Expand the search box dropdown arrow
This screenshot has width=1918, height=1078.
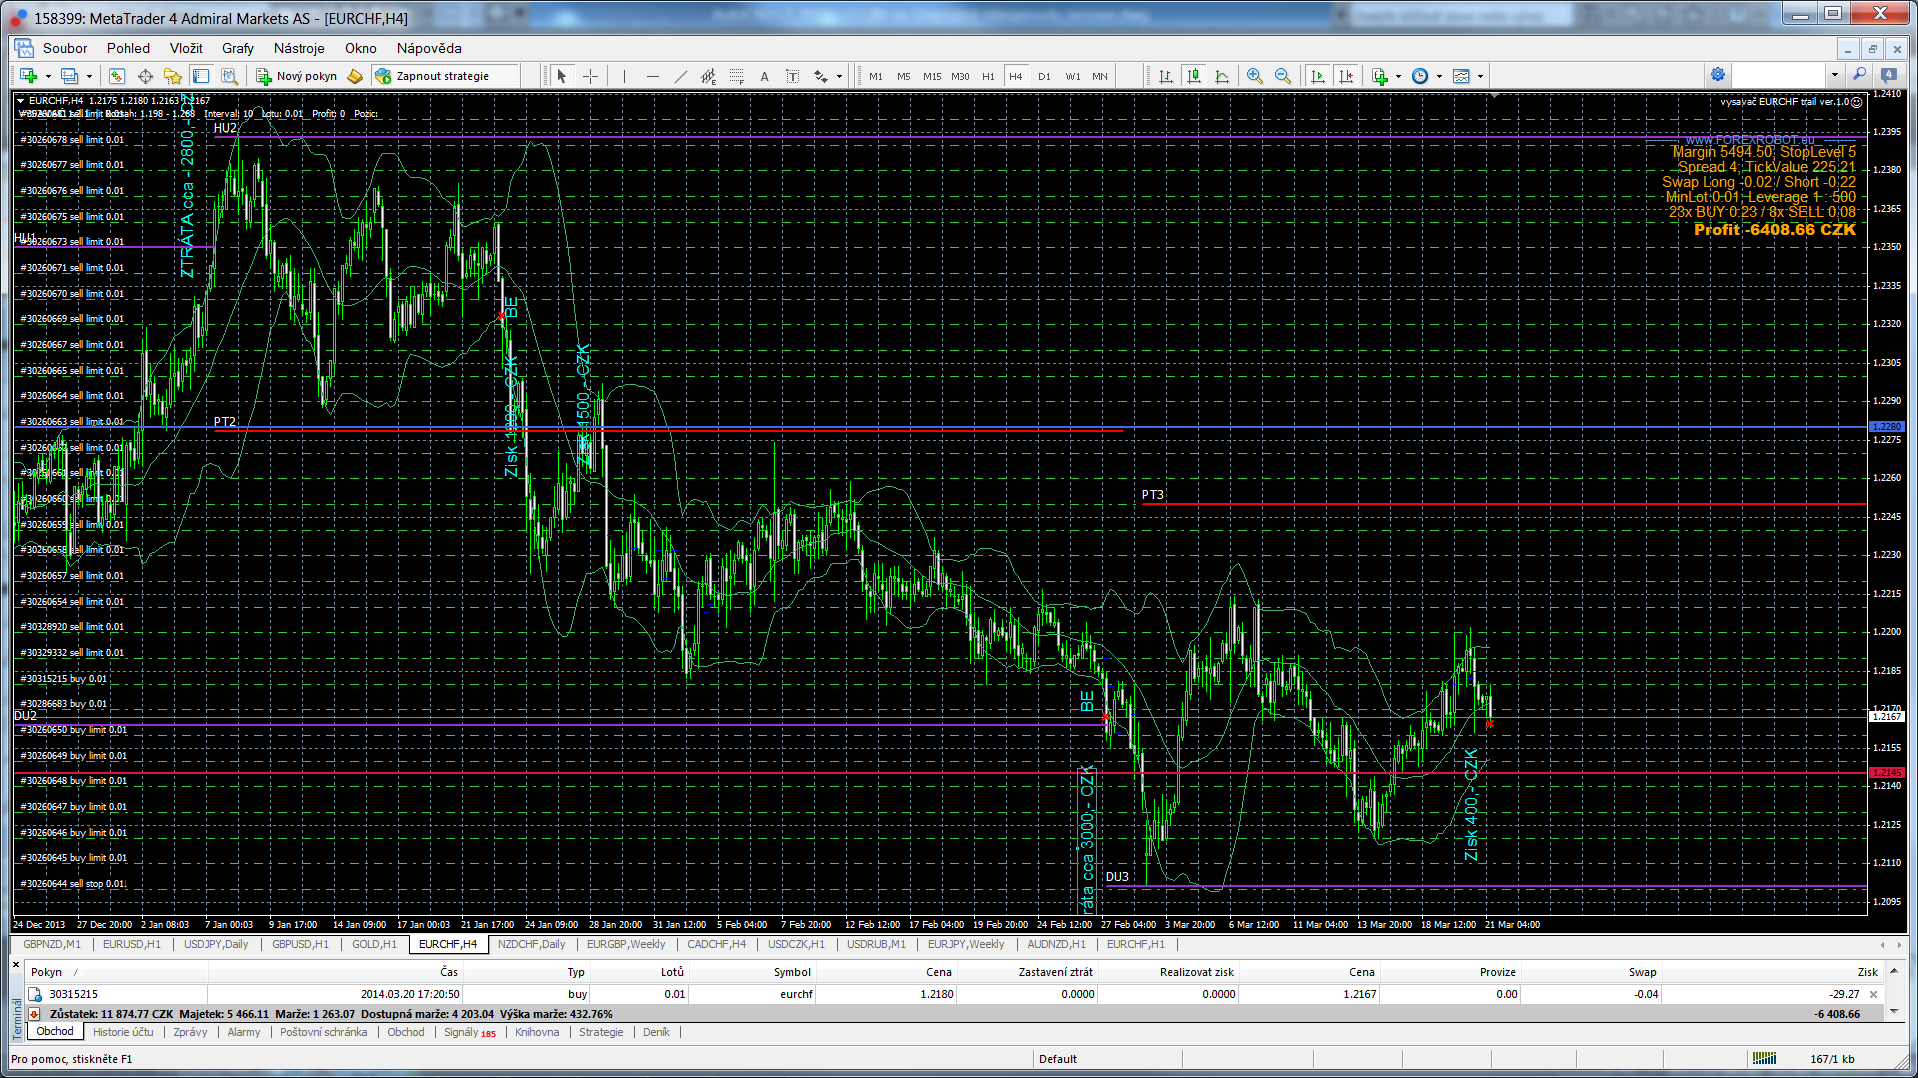[1834, 75]
